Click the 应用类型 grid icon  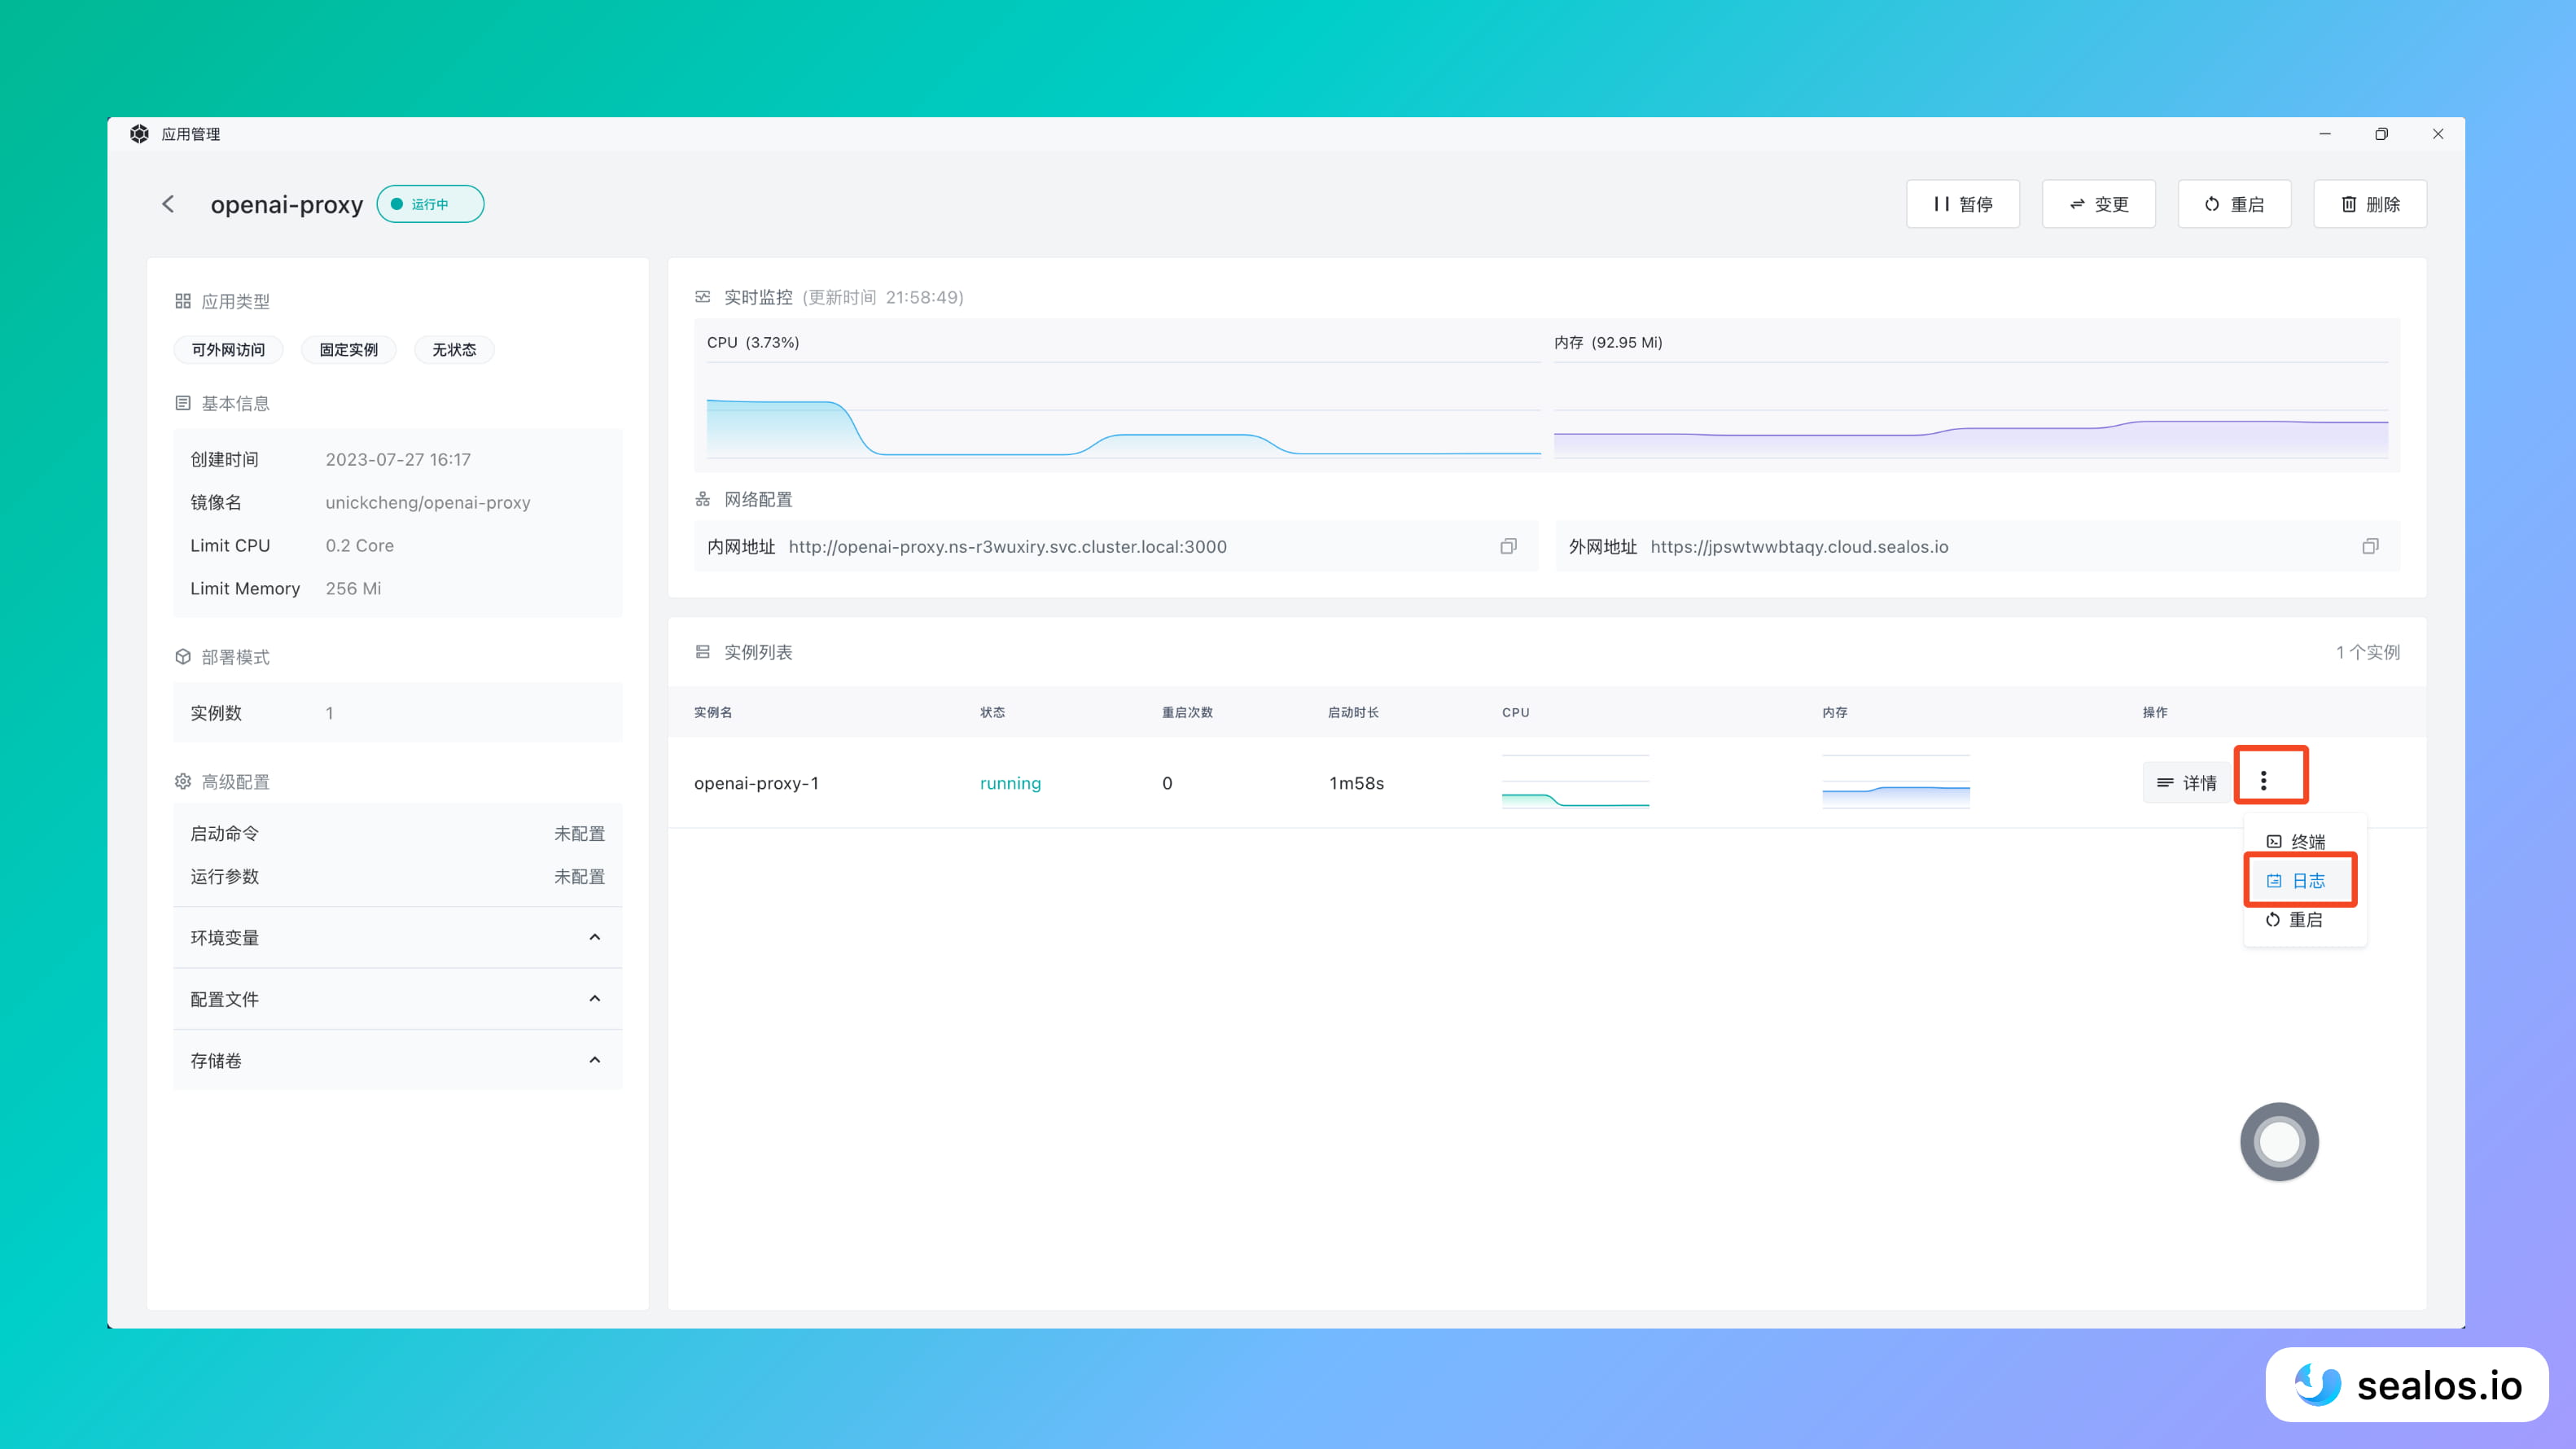[x=183, y=301]
